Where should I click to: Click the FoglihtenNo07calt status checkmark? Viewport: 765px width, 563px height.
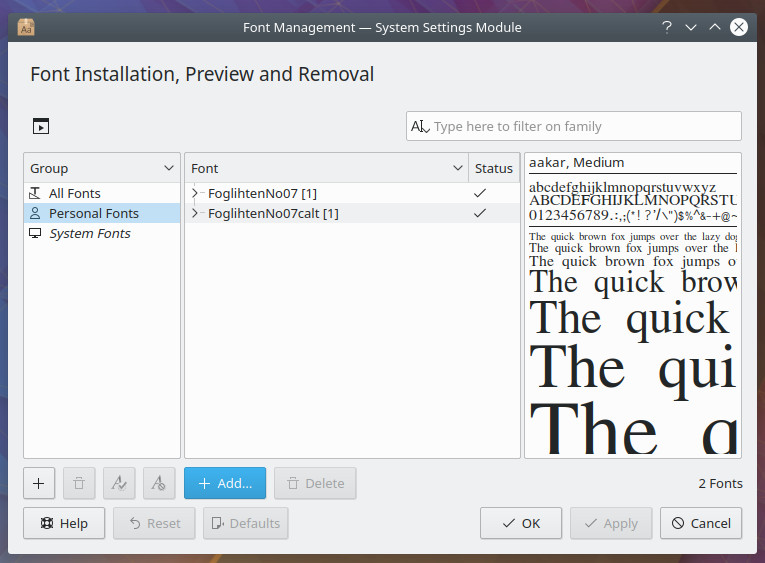480,213
